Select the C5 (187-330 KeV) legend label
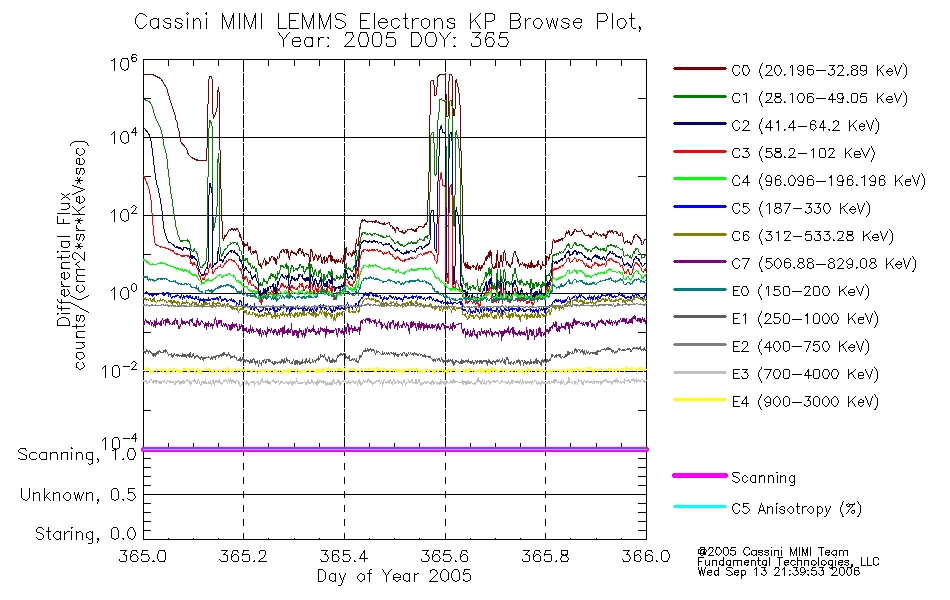950x600 pixels. pos(801,208)
